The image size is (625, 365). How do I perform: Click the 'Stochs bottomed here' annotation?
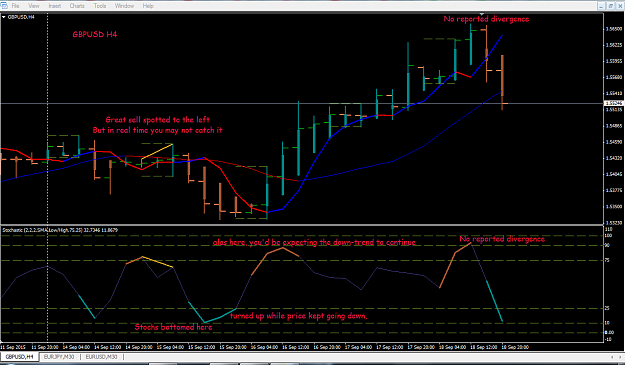[173, 327]
